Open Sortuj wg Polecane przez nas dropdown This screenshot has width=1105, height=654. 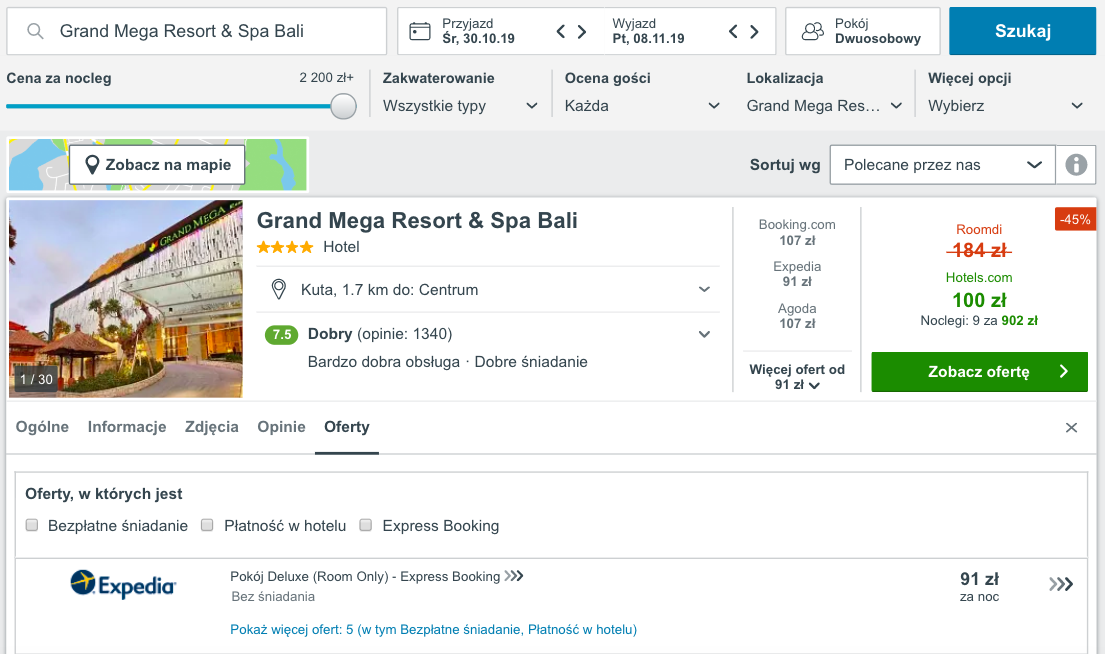click(x=942, y=165)
